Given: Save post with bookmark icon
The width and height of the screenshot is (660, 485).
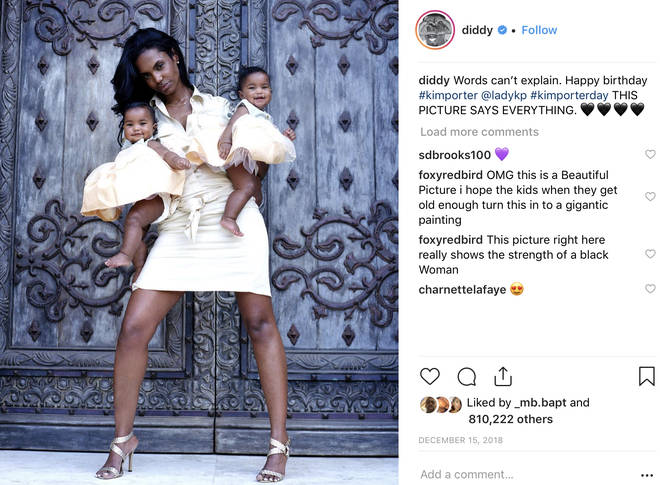Looking at the screenshot, I should point(647,376).
